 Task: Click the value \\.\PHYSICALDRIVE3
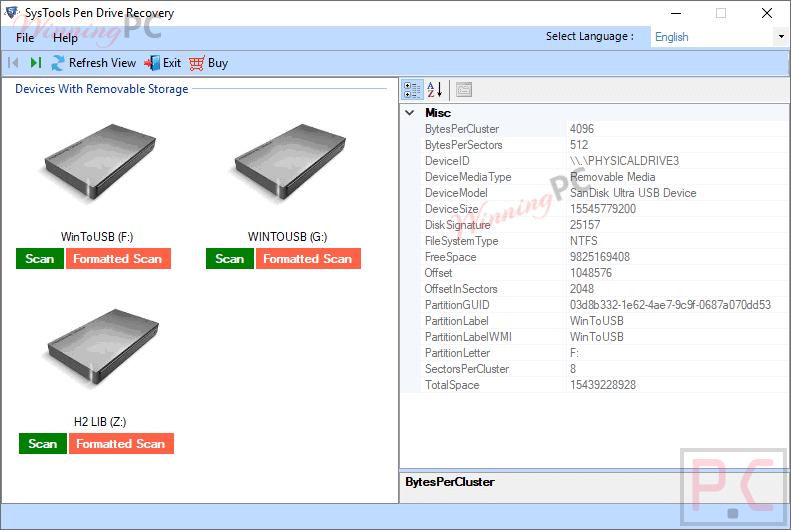pos(625,161)
